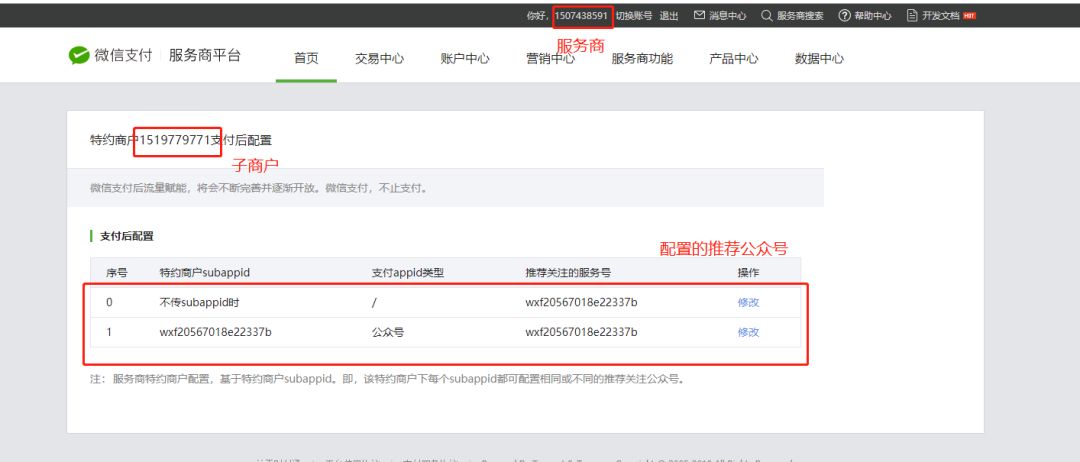
Task: Click cell 不传subappid时
Action: pos(200,302)
